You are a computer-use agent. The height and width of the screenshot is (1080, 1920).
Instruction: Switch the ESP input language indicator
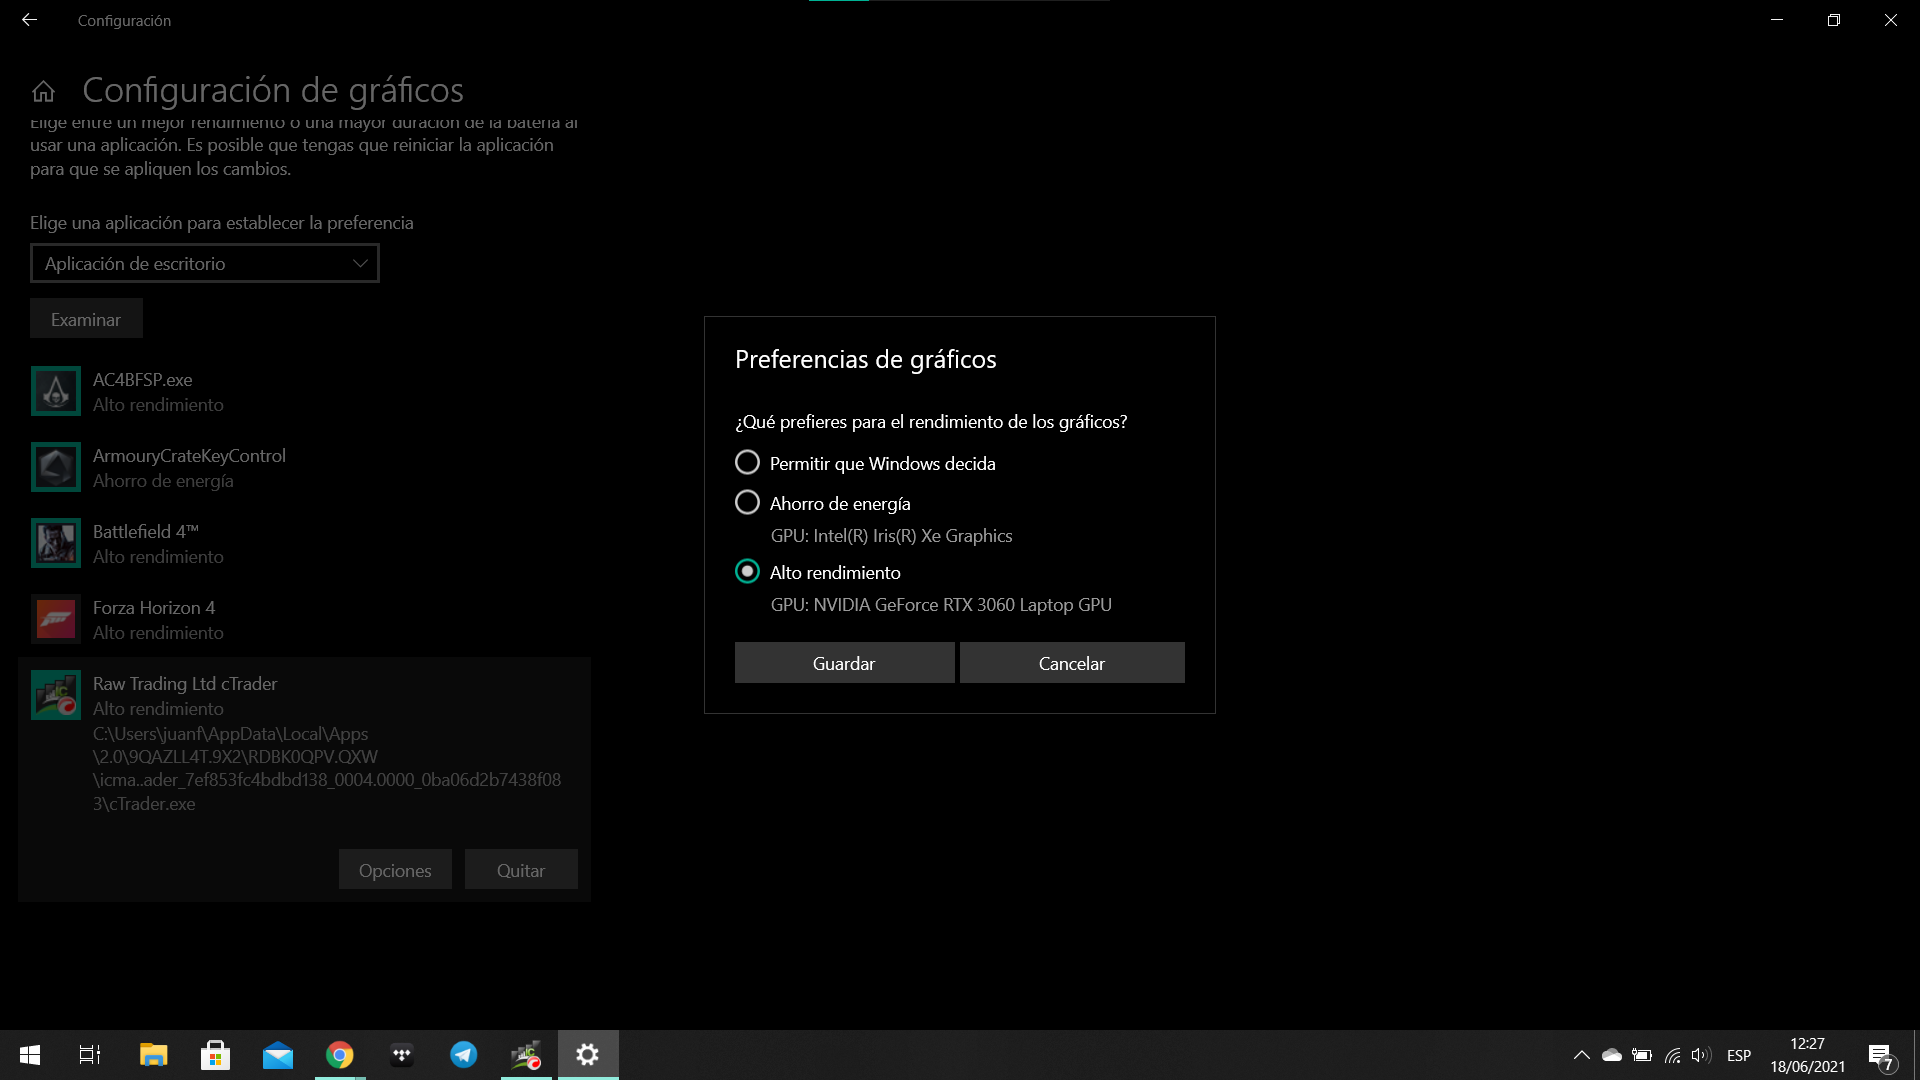click(x=1739, y=1055)
